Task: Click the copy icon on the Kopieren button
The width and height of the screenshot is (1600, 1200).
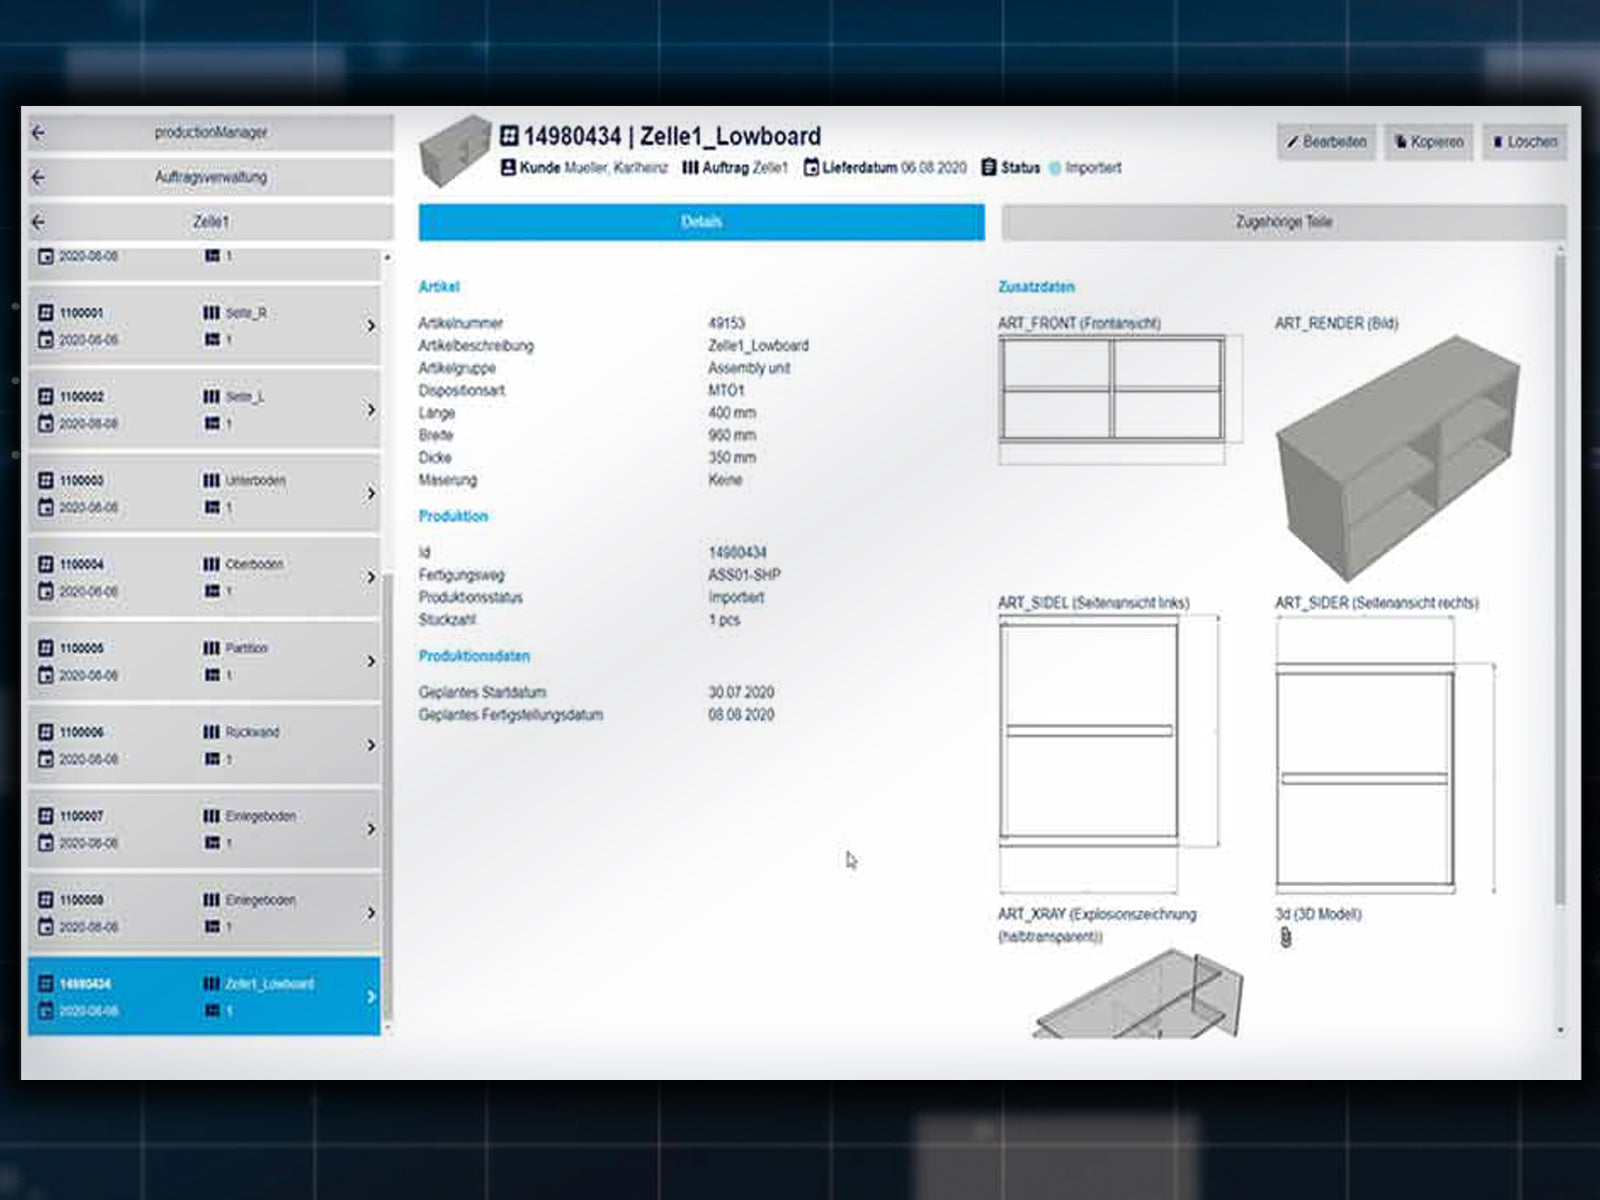Action: click(x=1402, y=142)
